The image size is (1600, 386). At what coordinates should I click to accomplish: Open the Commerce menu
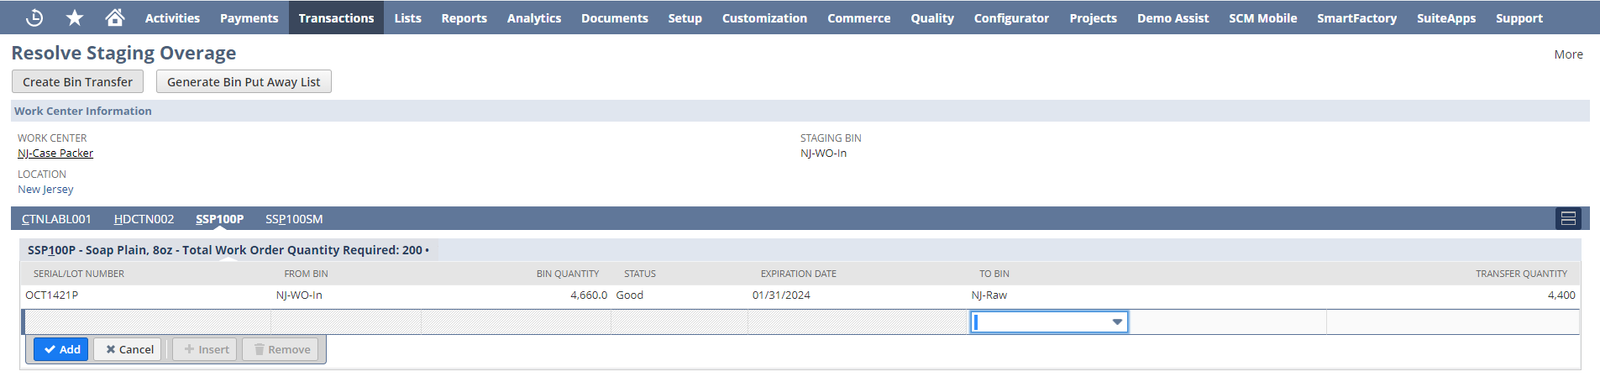point(859,18)
